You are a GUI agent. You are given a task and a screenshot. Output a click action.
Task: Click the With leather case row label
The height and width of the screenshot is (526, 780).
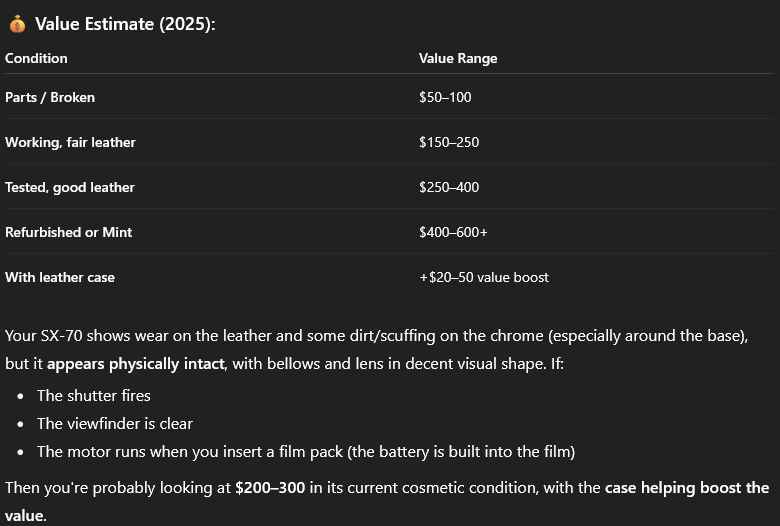[x=60, y=277]
